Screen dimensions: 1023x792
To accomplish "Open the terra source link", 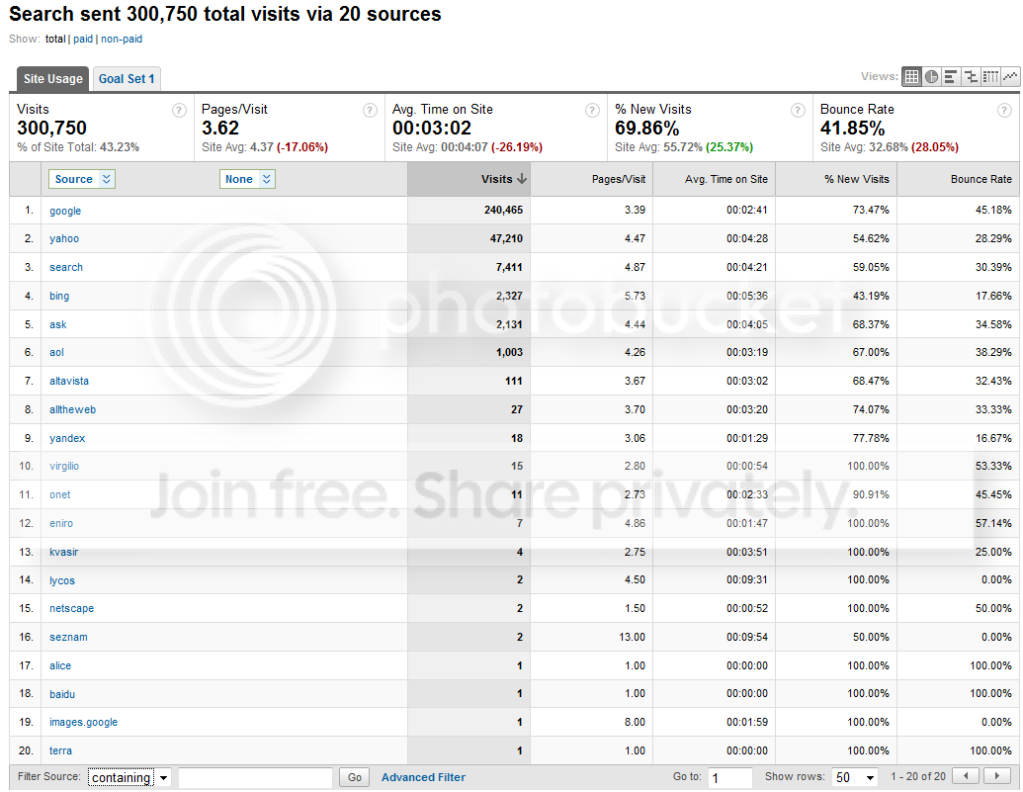I will (x=61, y=751).
